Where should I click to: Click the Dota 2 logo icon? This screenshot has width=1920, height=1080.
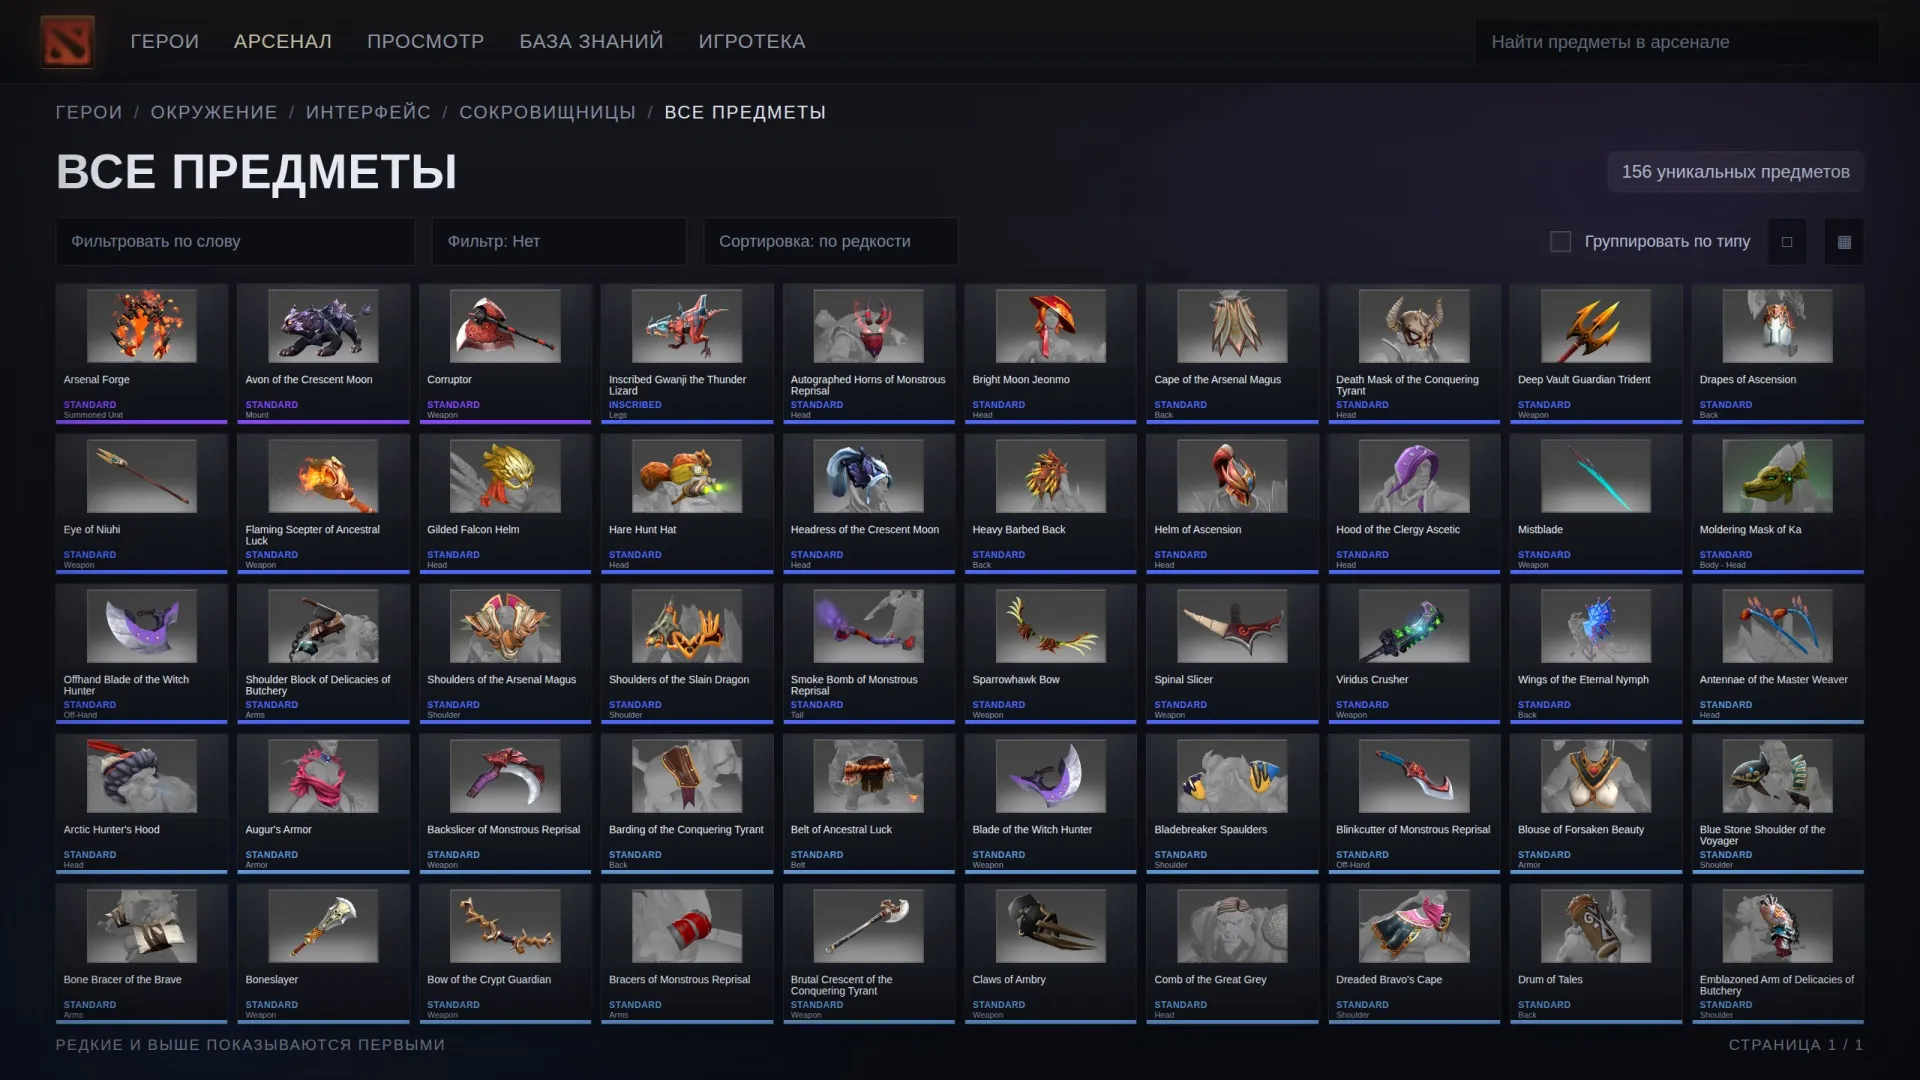click(x=67, y=41)
